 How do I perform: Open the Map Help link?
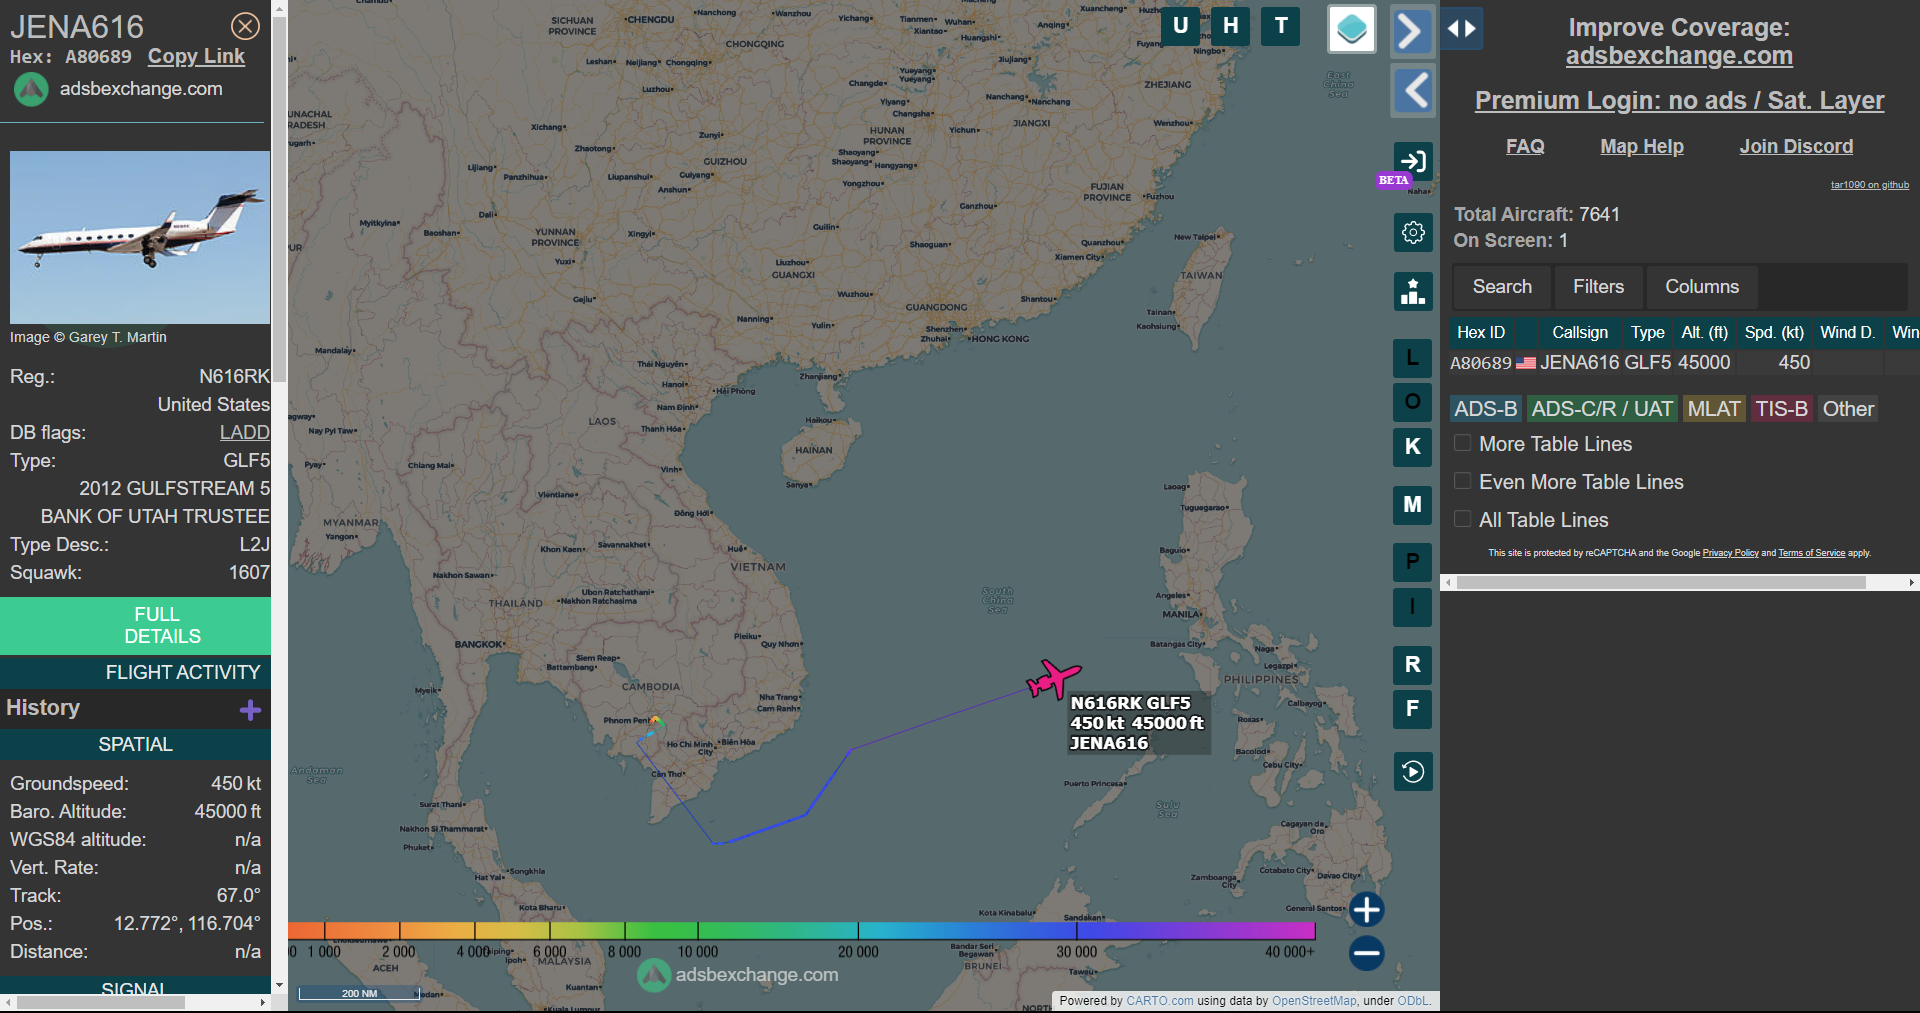[1641, 147]
